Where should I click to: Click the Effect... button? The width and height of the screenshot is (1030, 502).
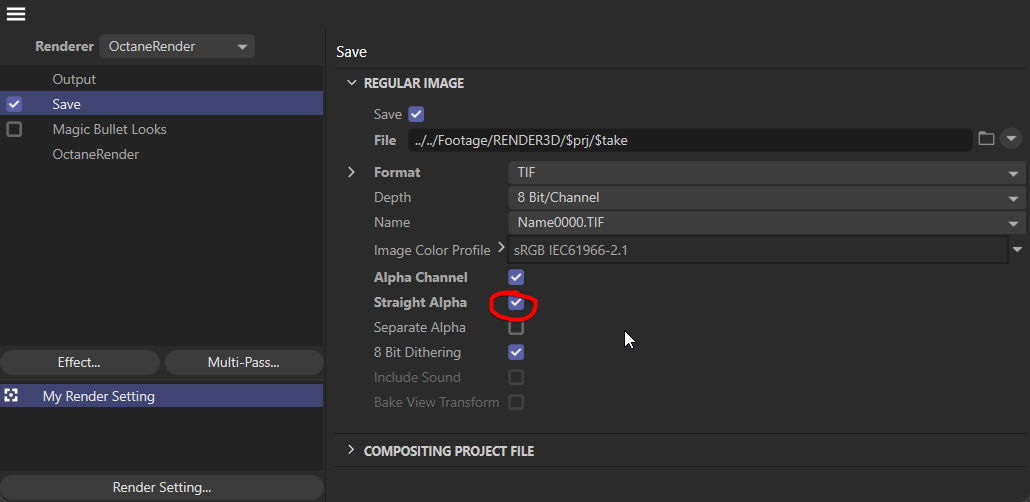tap(79, 362)
